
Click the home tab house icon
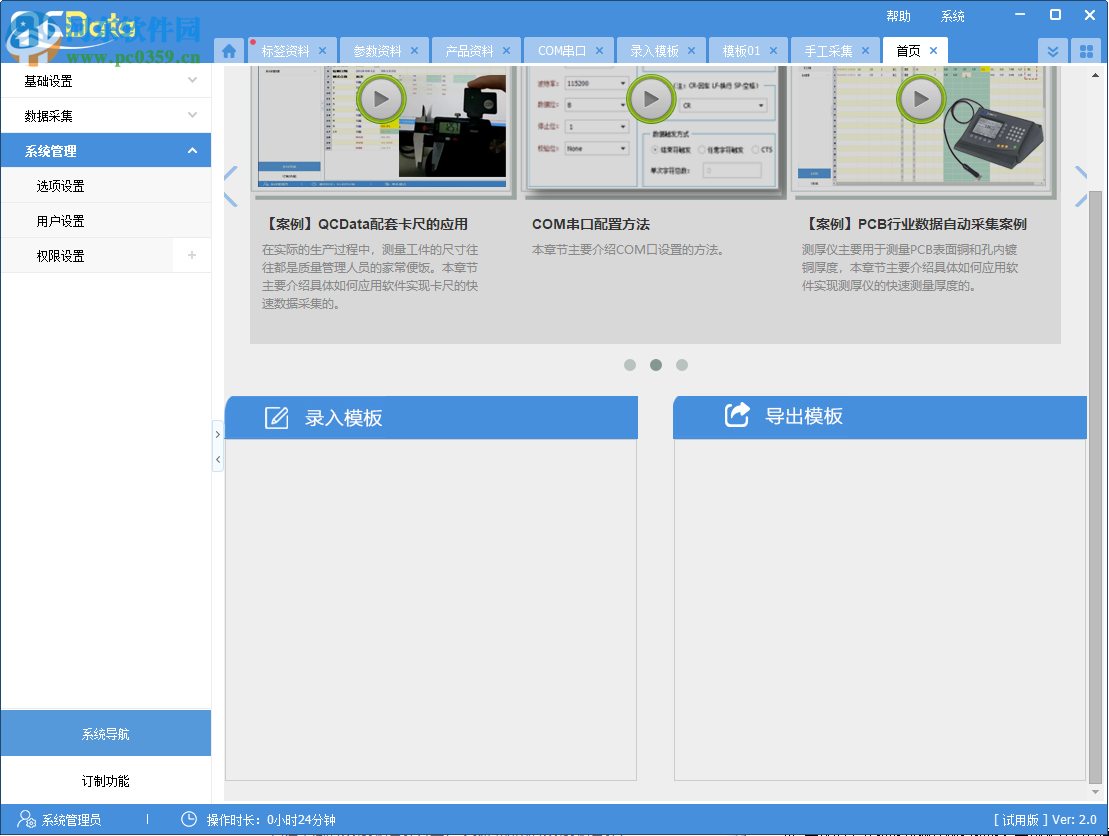(229, 50)
